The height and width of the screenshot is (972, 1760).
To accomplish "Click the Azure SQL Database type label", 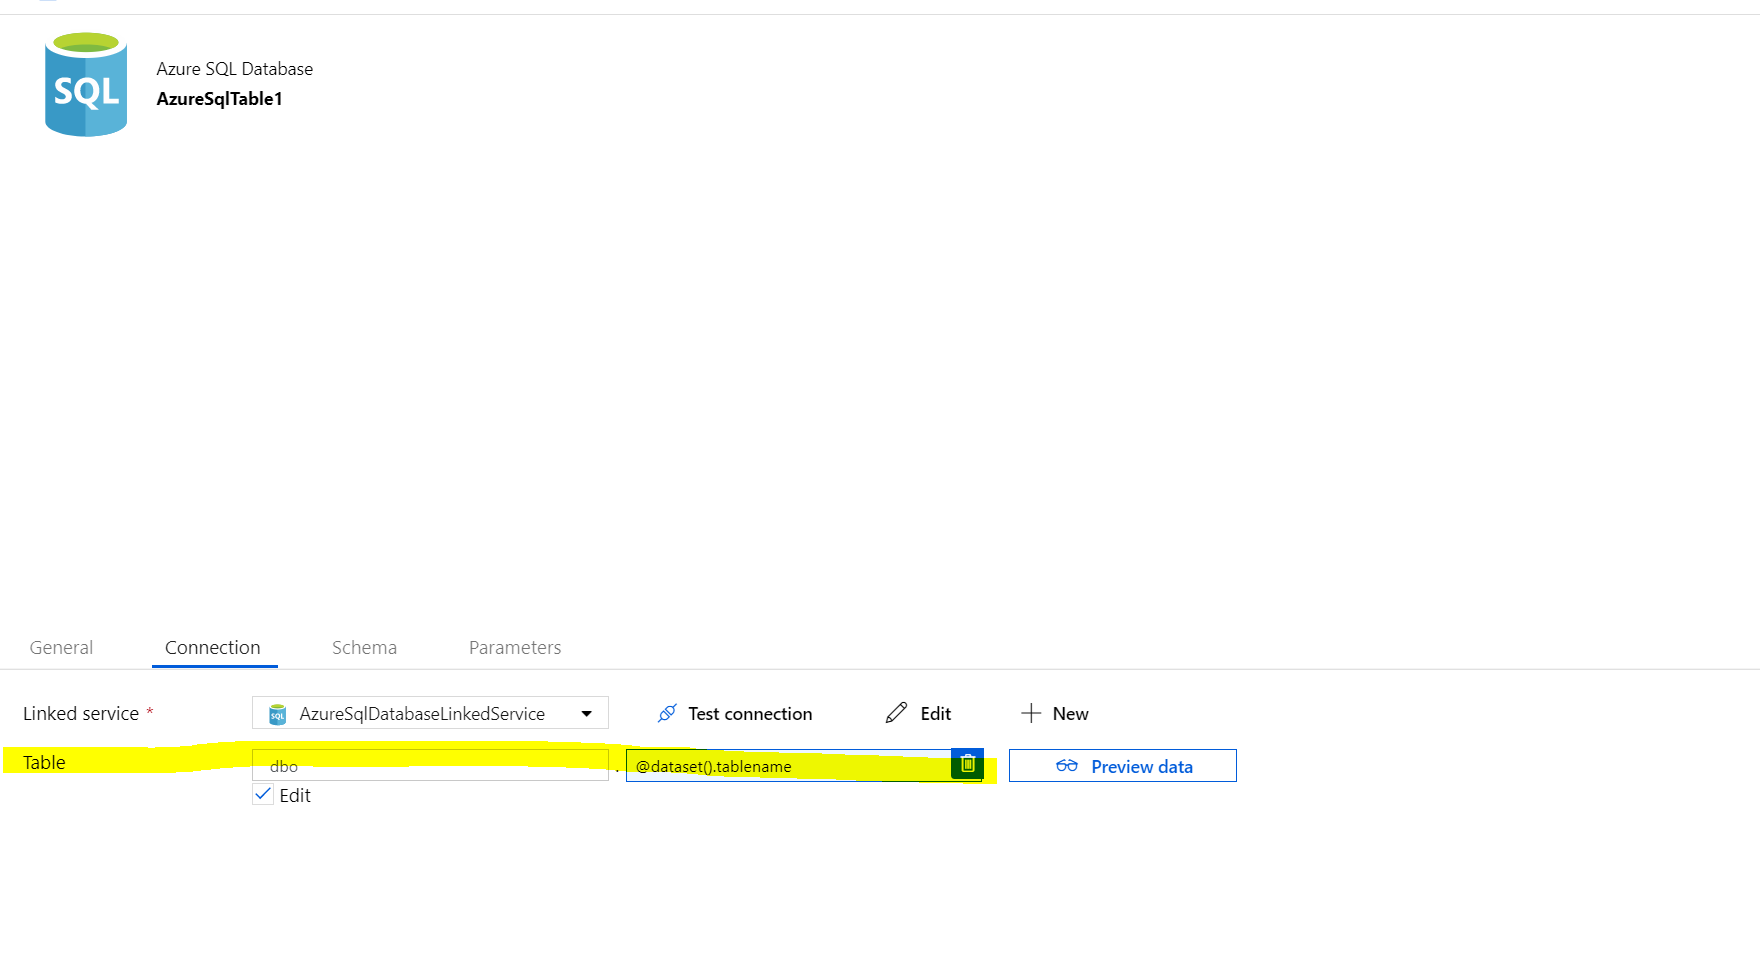I will pos(235,68).
